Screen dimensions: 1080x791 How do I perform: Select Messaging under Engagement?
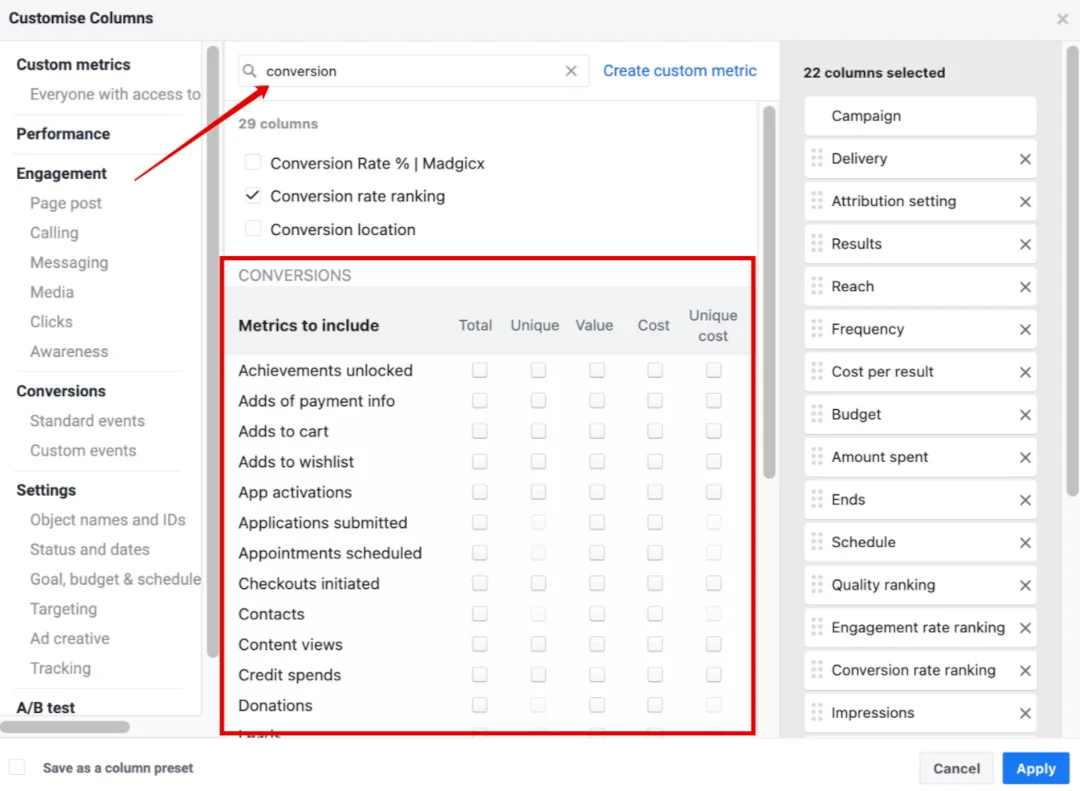tap(69, 263)
